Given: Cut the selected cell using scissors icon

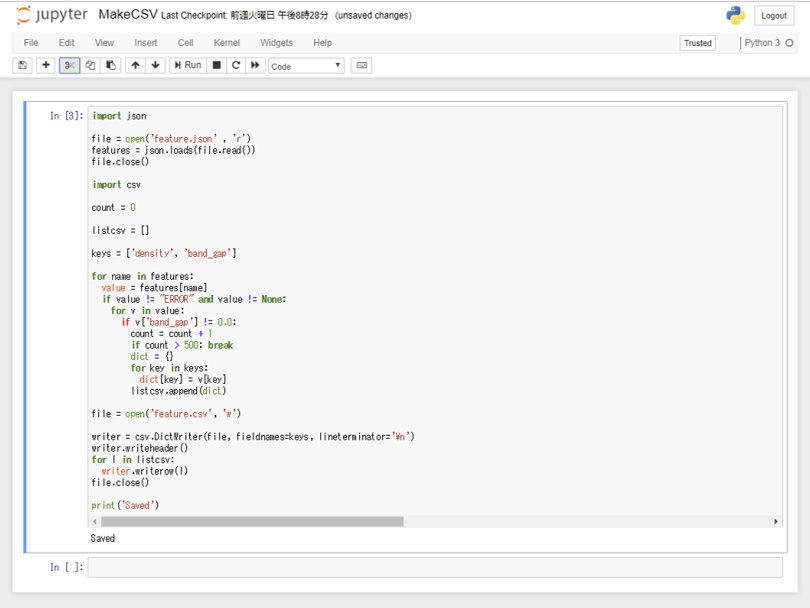Looking at the screenshot, I should (69, 65).
